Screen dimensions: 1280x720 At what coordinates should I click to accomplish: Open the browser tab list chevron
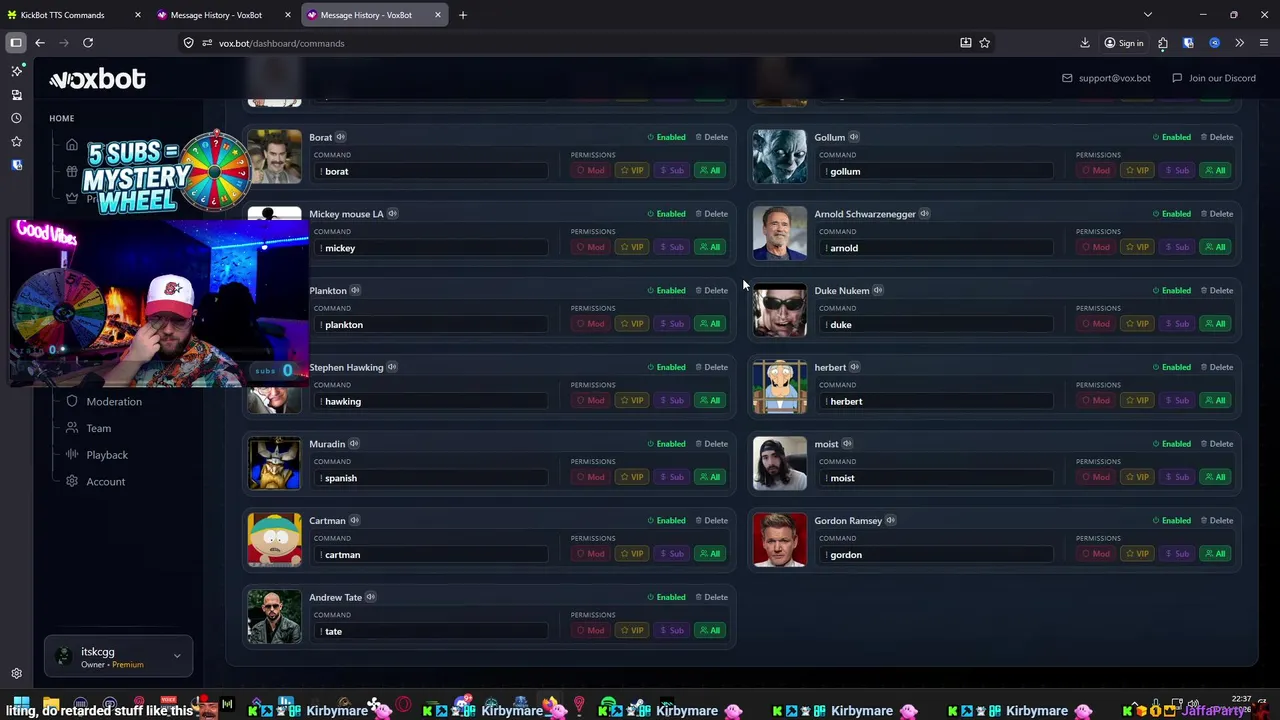[1148, 15]
